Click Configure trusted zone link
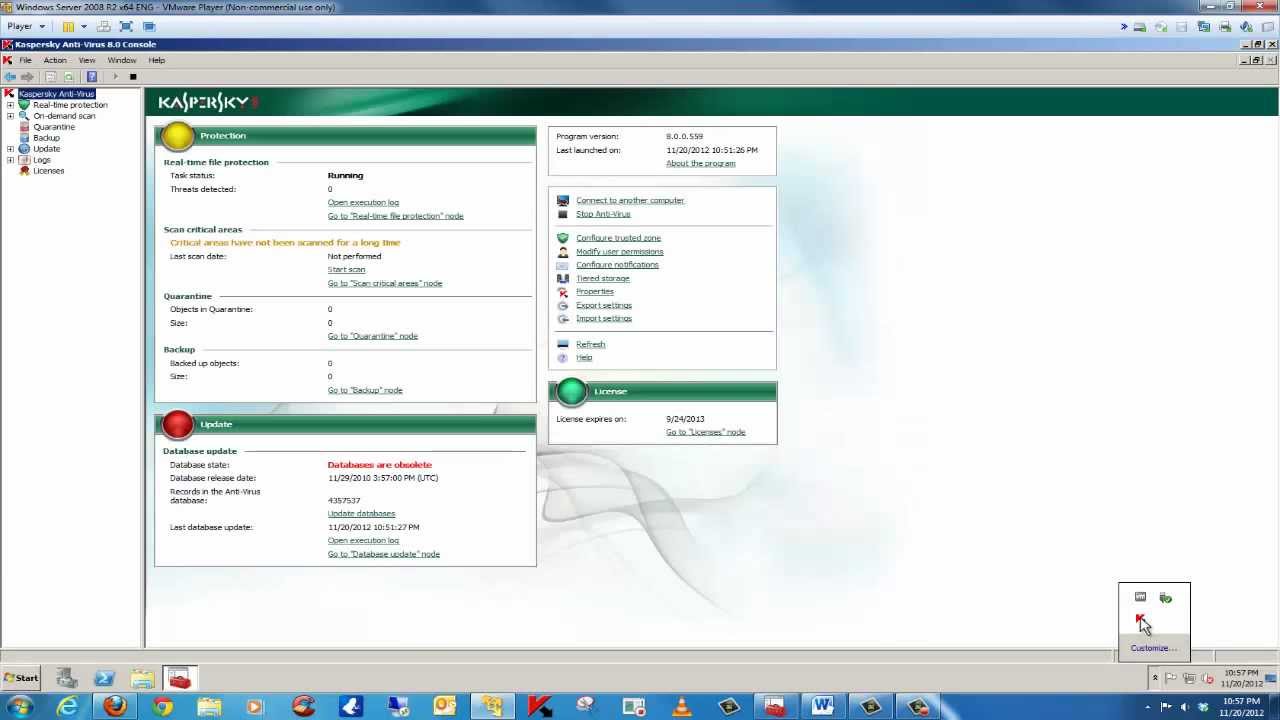The image size is (1280, 720). point(618,238)
